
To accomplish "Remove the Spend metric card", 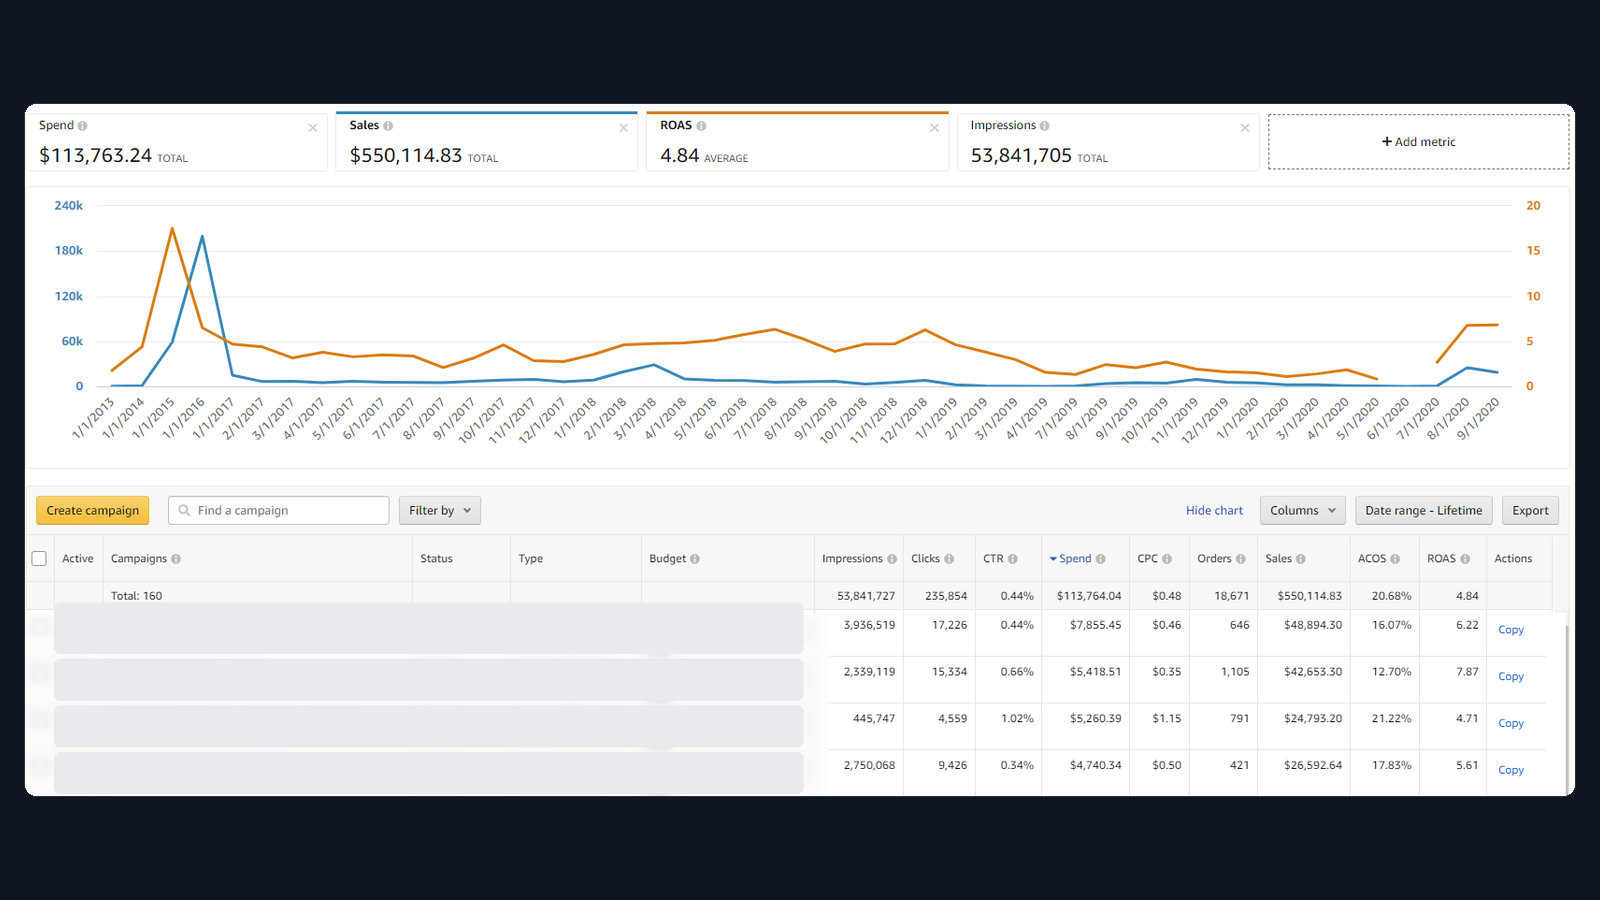I will click(x=313, y=128).
